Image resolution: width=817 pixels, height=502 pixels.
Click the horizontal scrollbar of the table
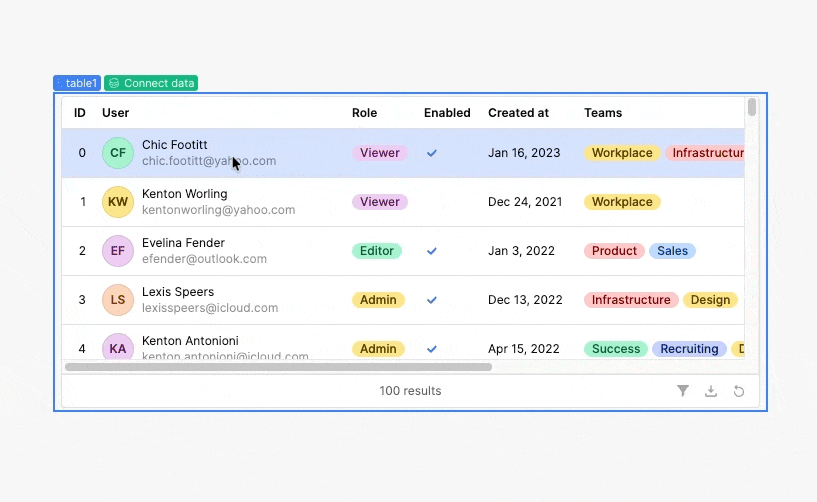point(278,367)
